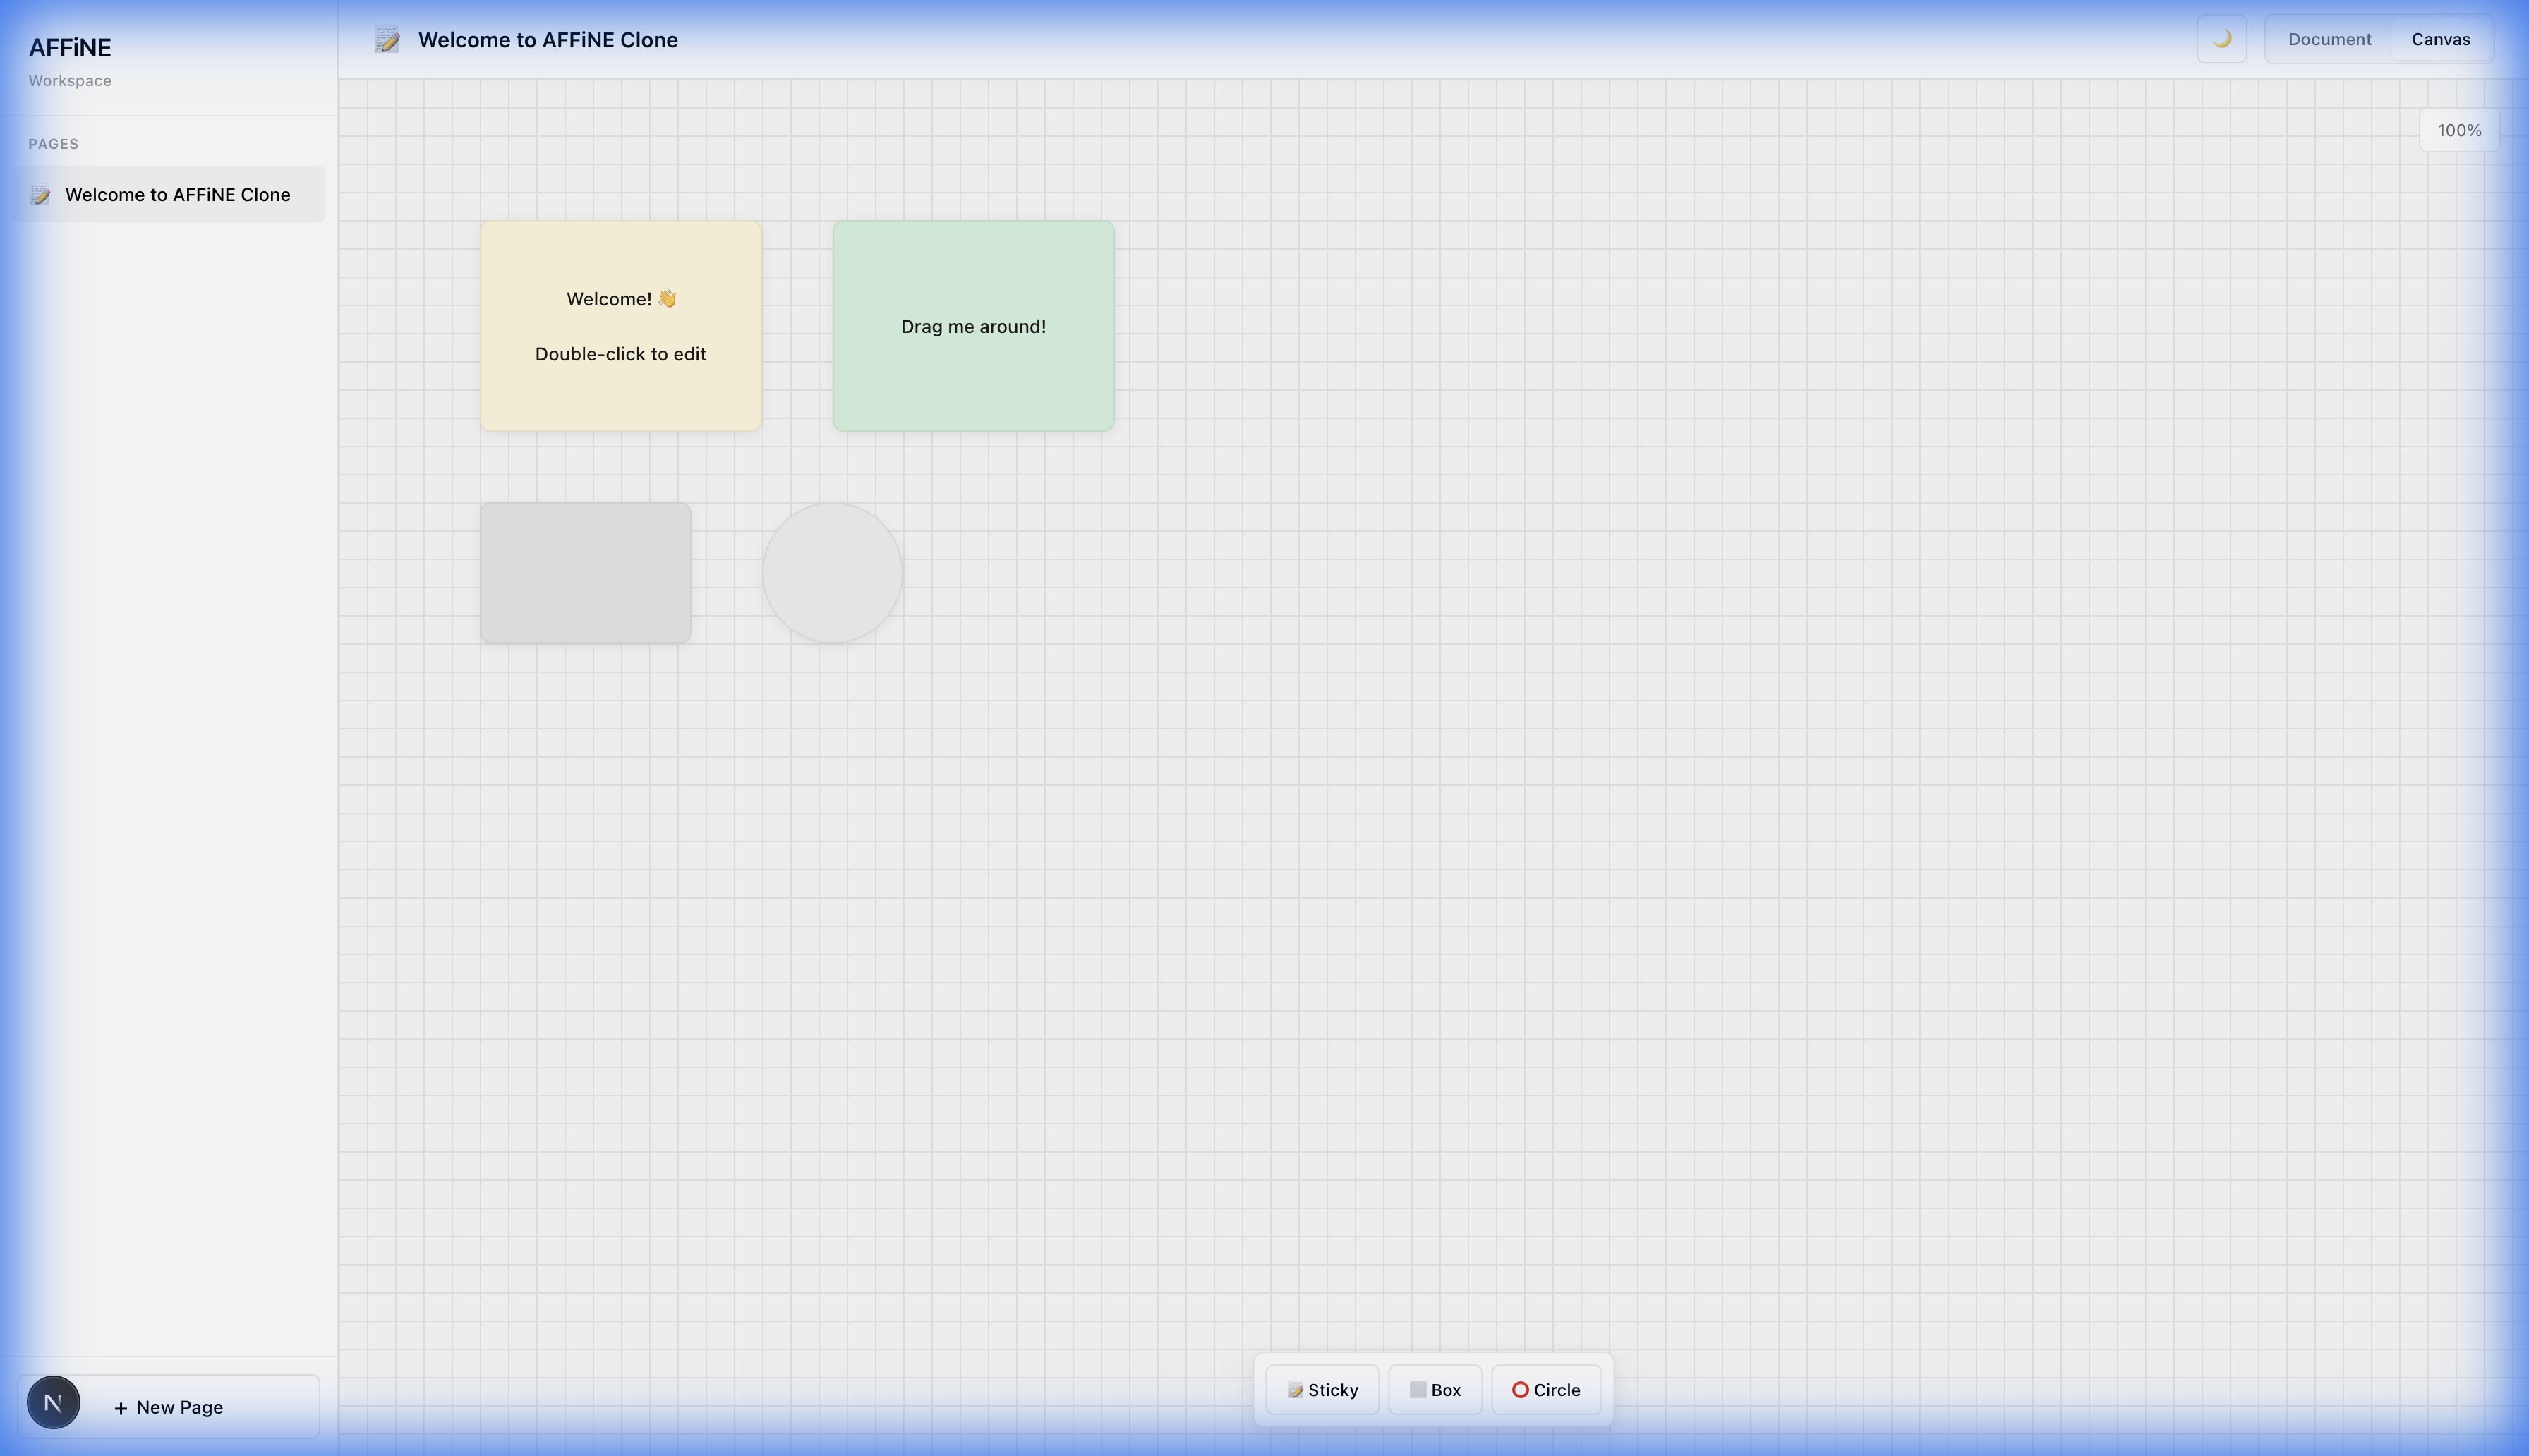This screenshot has width=2529, height=1456.
Task: Switch to Canvas view
Action: click(2440, 40)
